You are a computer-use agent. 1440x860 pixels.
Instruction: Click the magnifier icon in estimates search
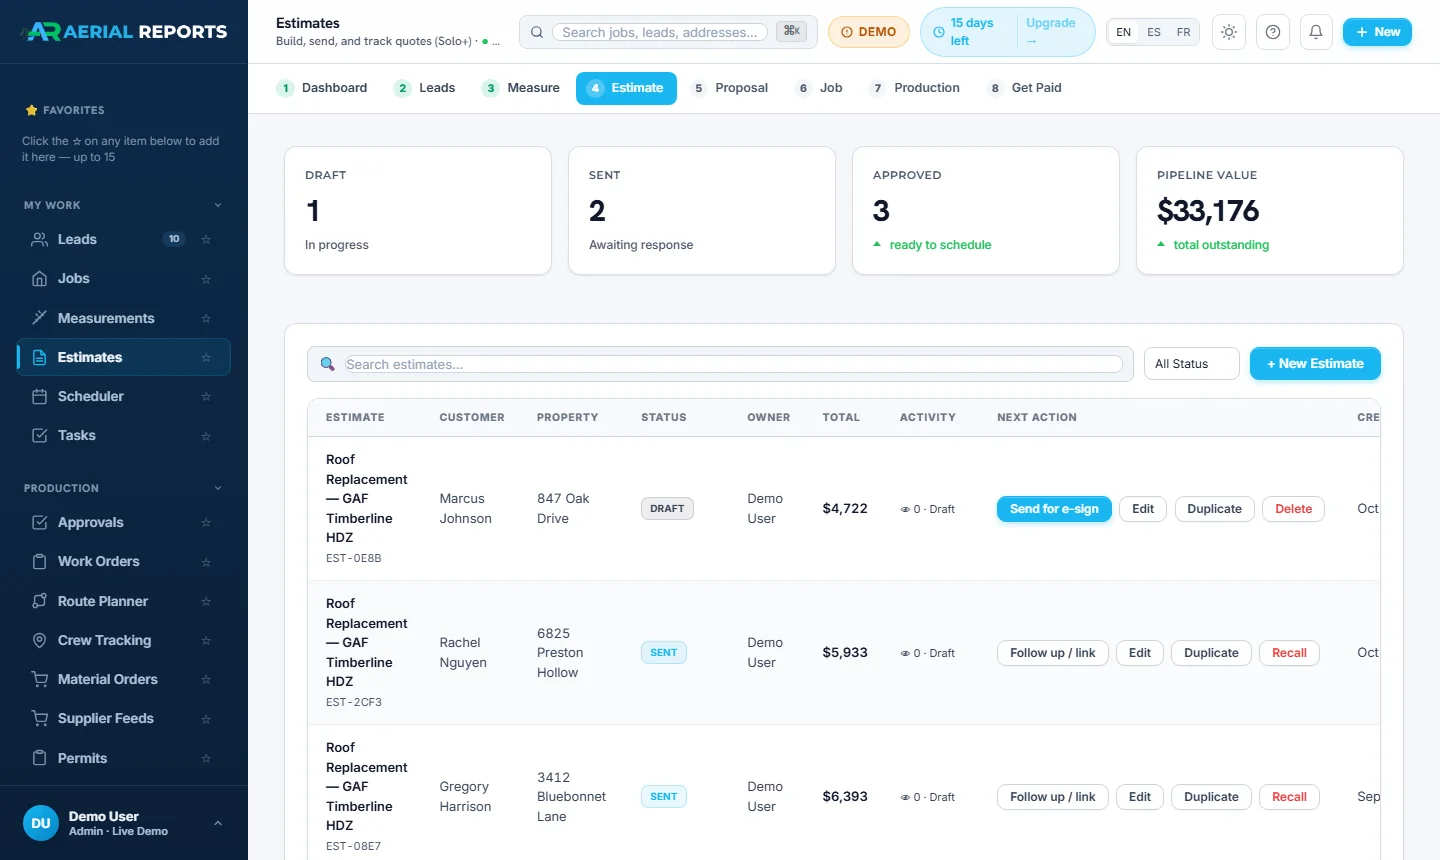click(327, 364)
